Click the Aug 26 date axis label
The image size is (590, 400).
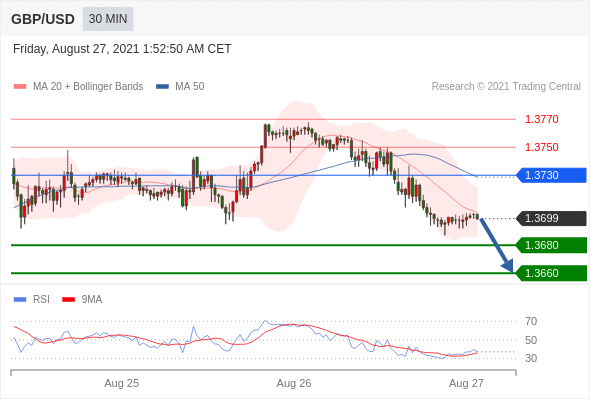point(294,383)
